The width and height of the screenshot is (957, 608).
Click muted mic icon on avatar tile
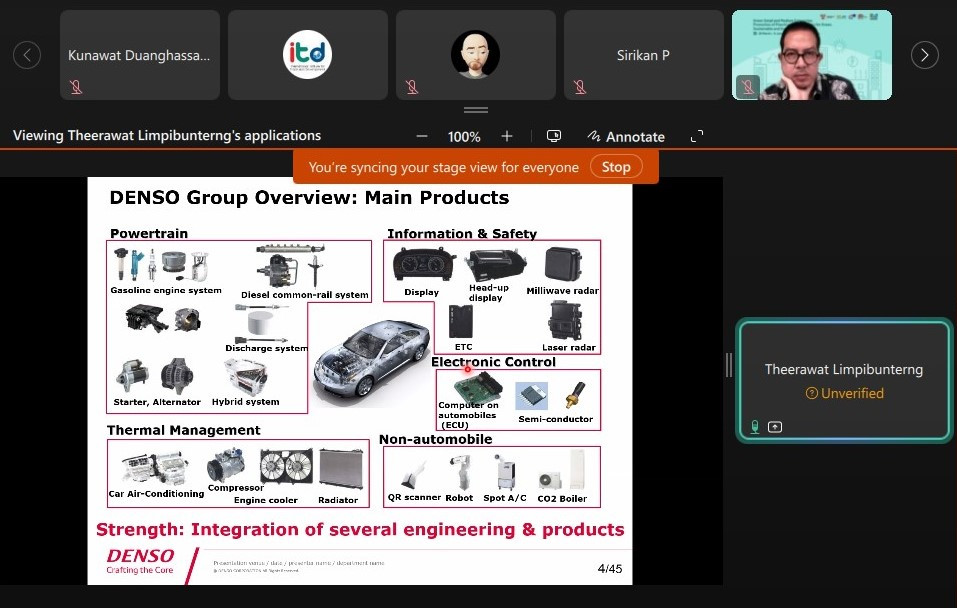(x=412, y=87)
